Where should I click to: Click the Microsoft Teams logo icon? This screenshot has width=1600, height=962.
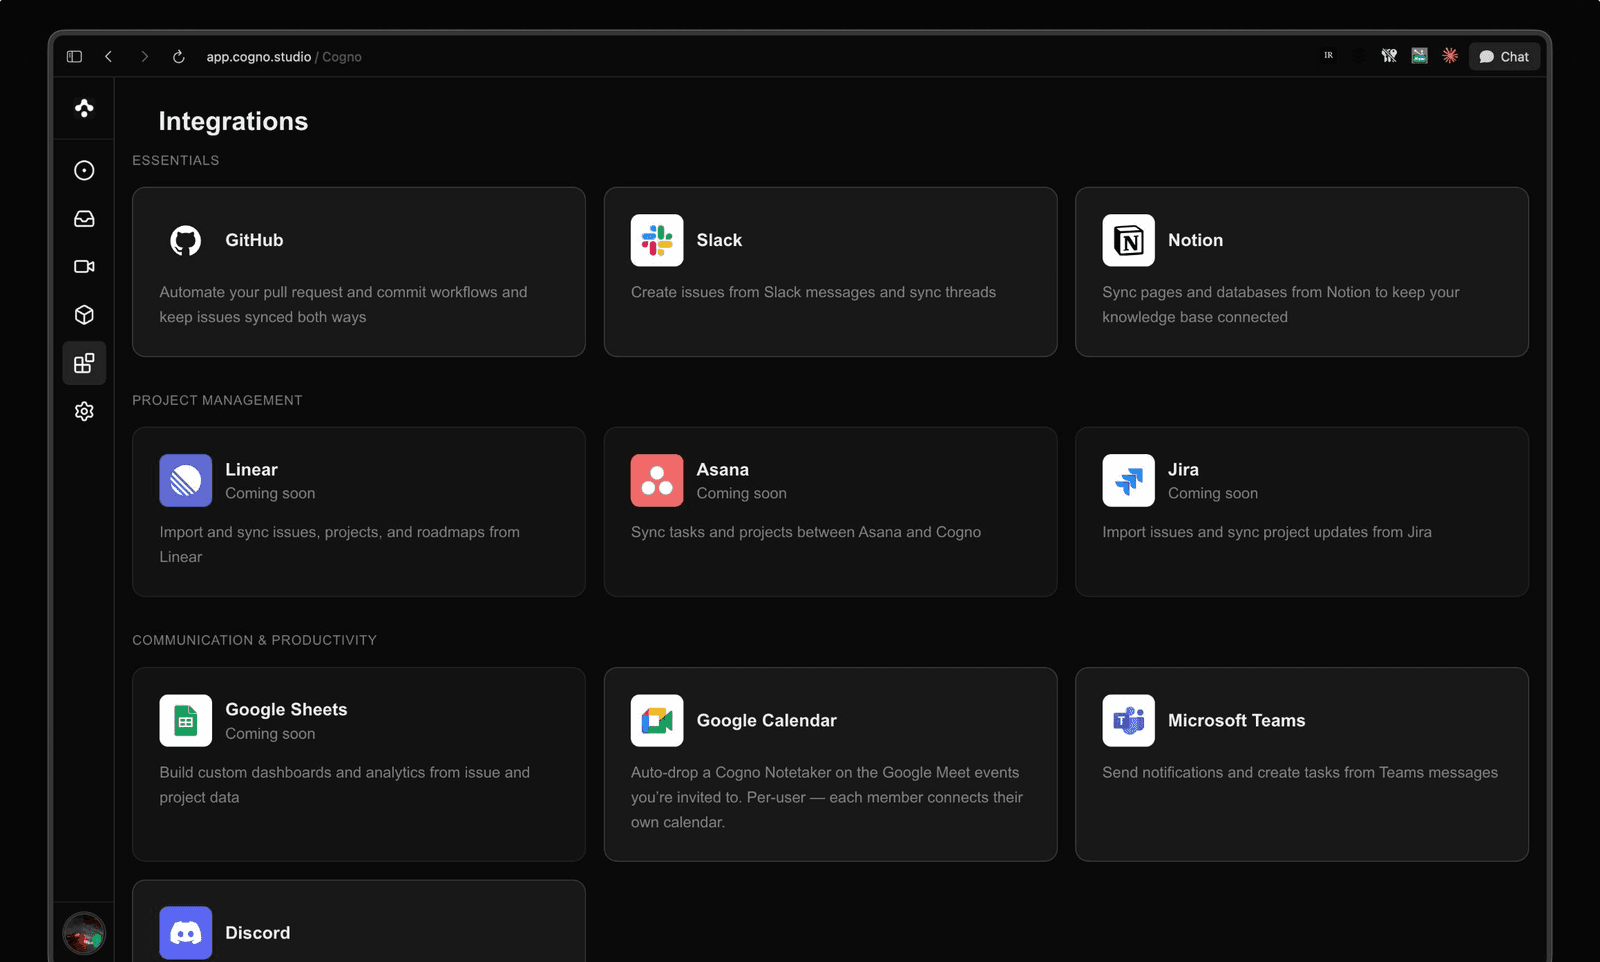click(1128, 721)
